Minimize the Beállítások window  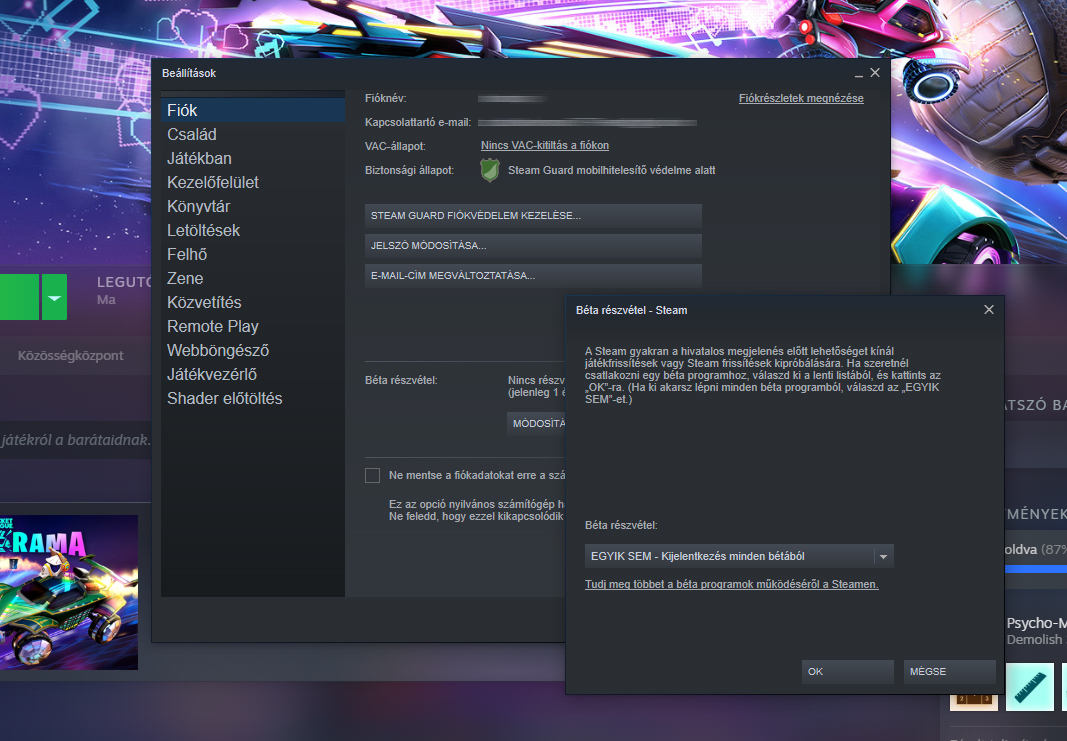click(858, 74)
